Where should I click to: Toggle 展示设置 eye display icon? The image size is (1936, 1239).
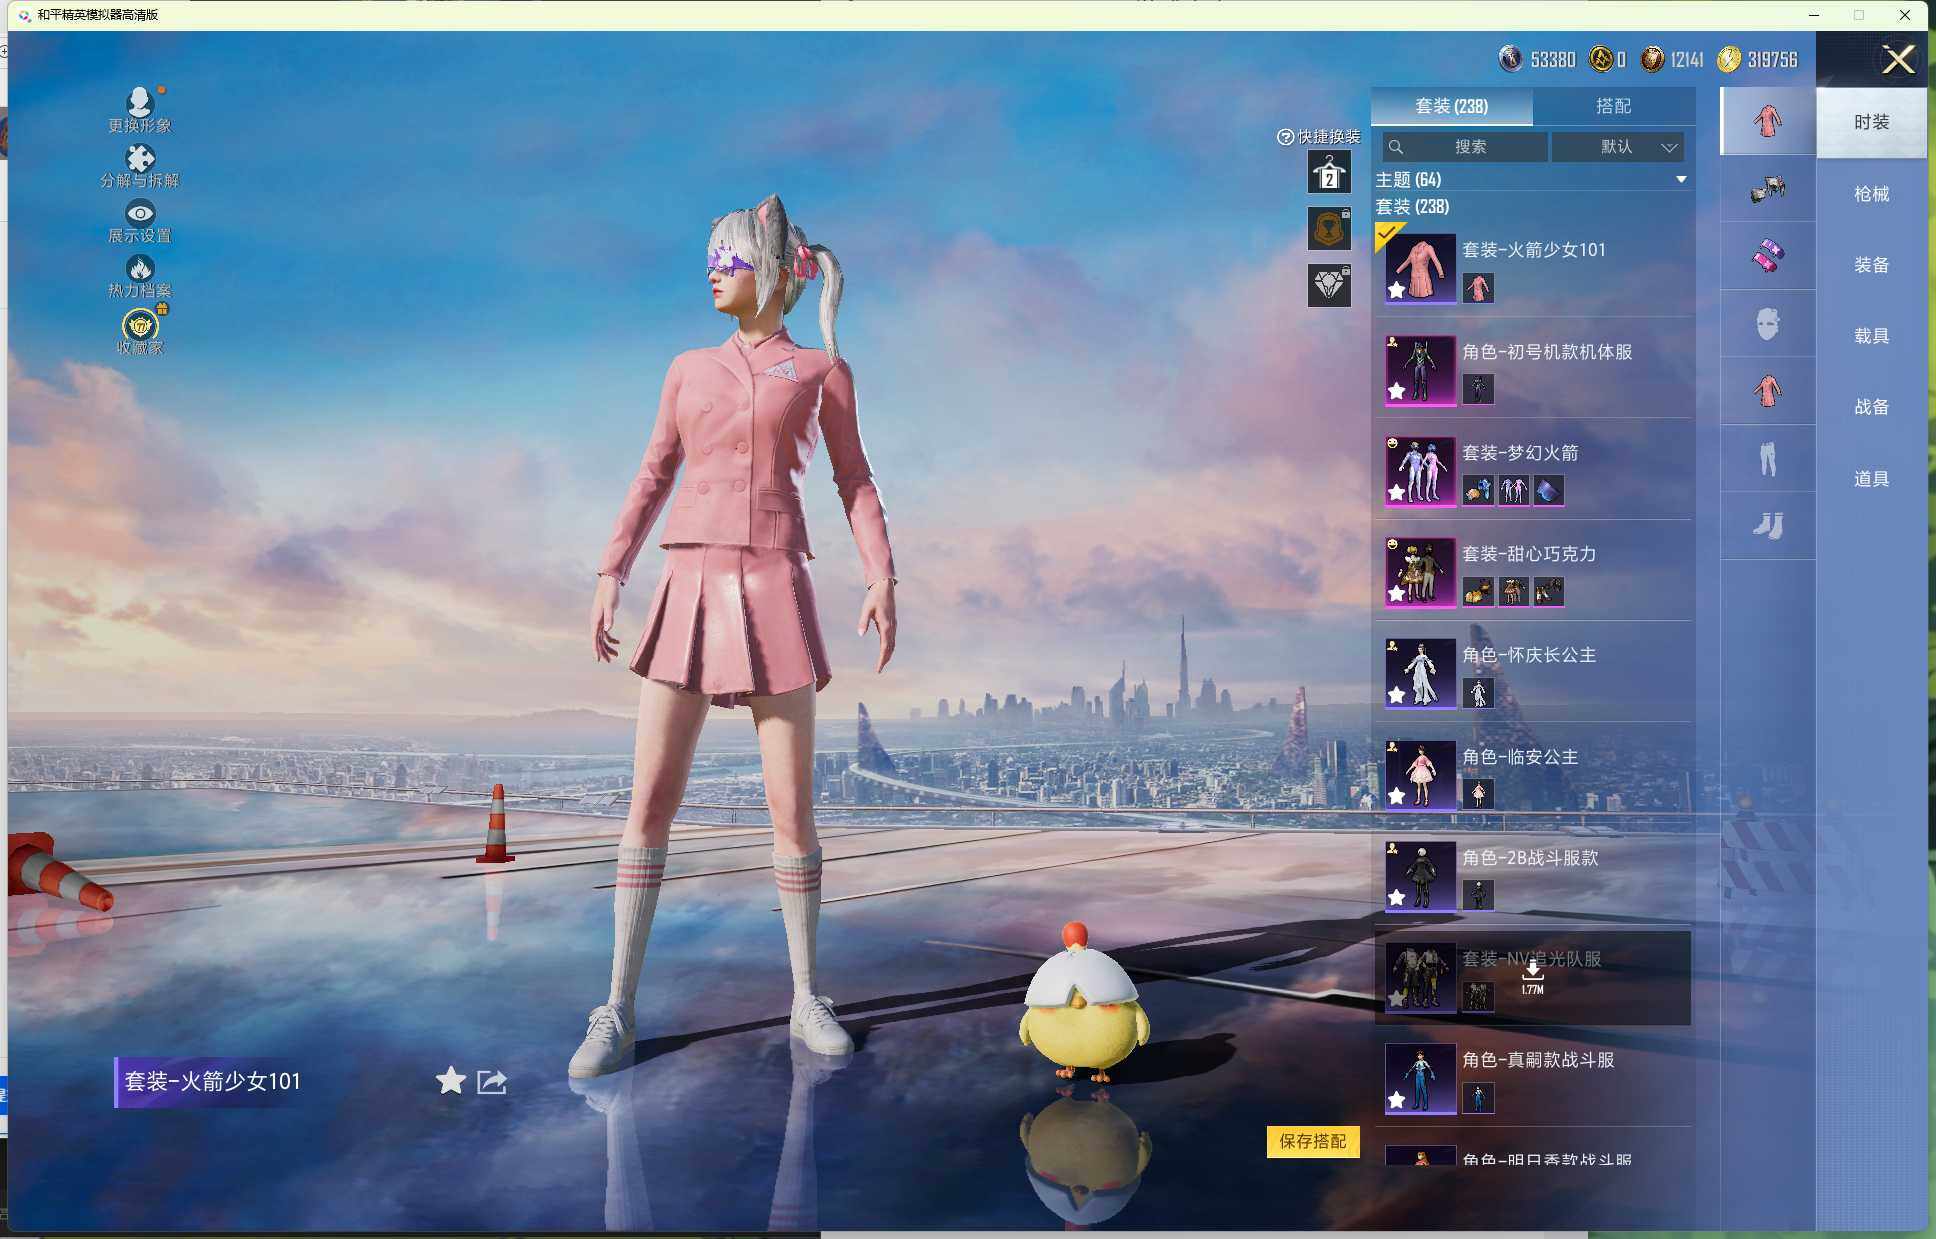click(x=139, y=213)
